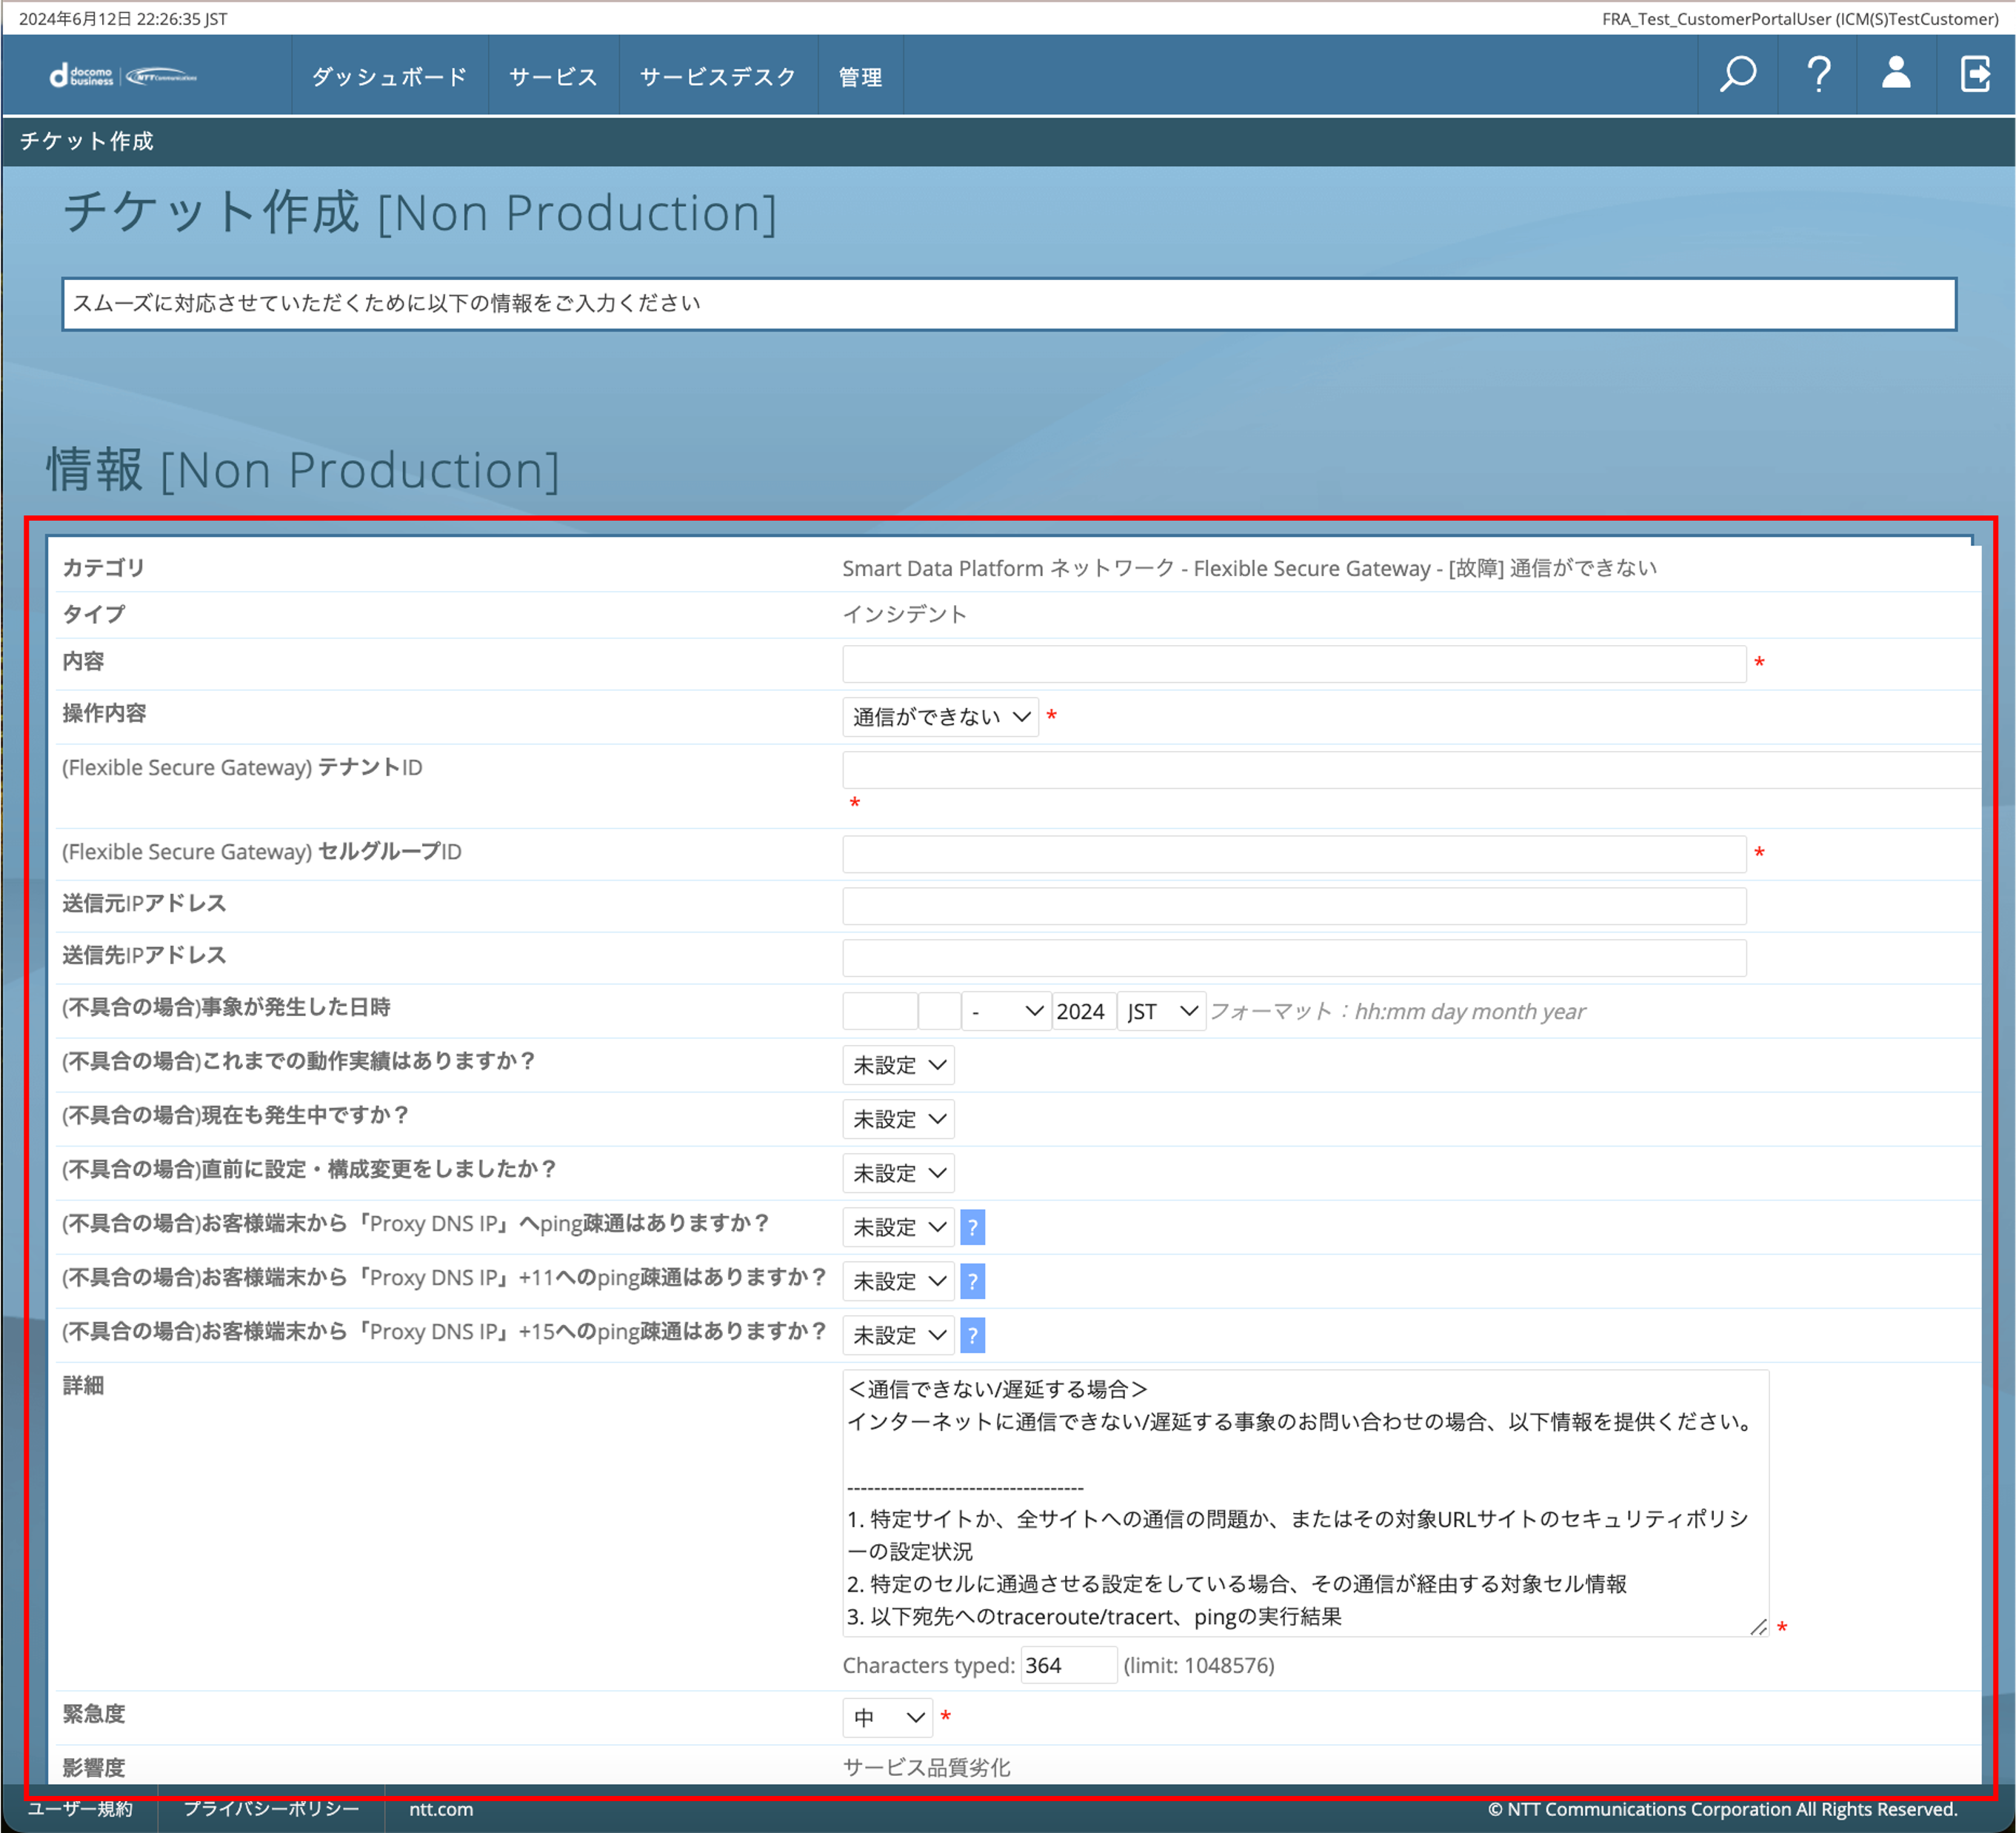Viewport: 2016px width, 1833px height.
Task: Click the day input field
Action: [x=940, y=1011]
